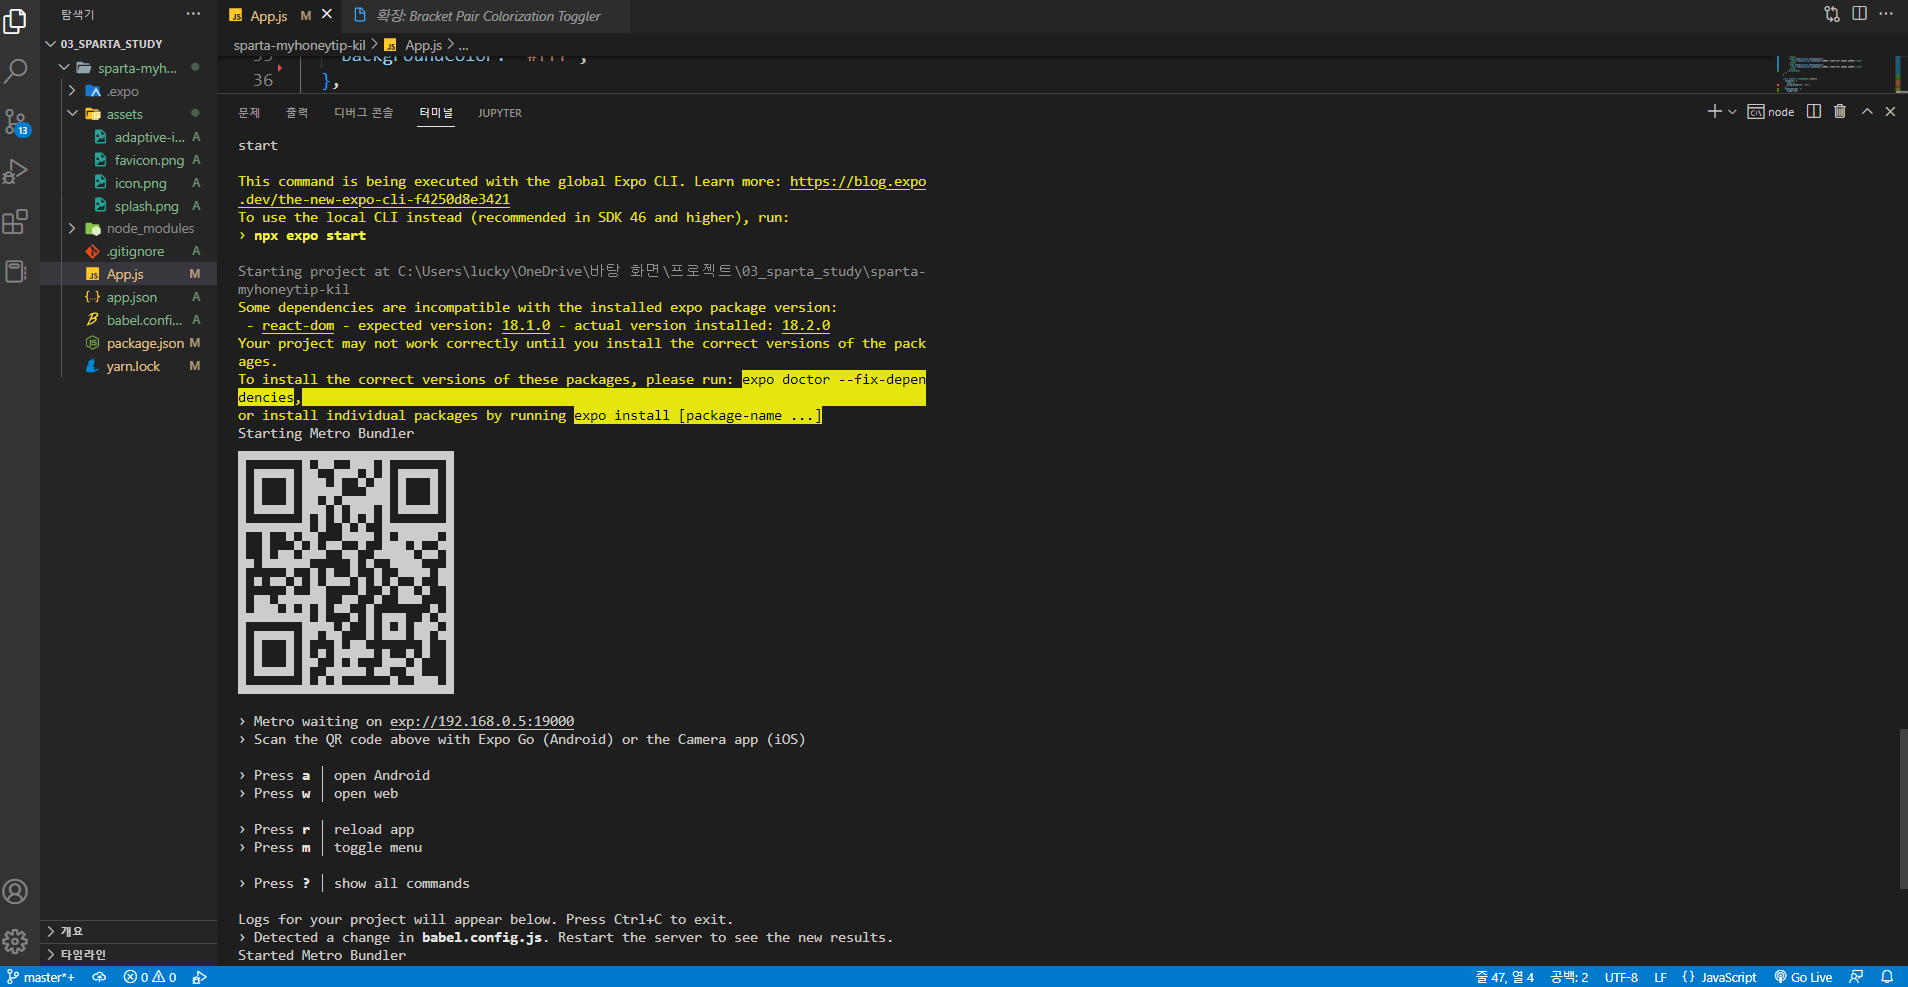Image resolution: width=1908 pixels, height=987 pixels.
Task: Switch to the JUPYTER panel tab
Action: 500,113
